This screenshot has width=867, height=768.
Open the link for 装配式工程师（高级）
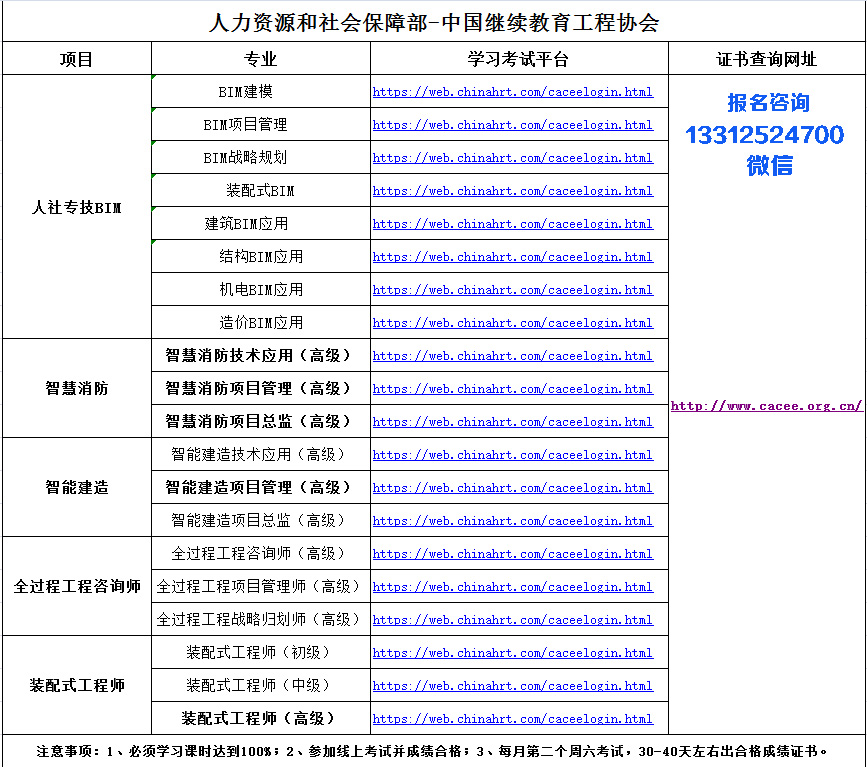(513, 719)
